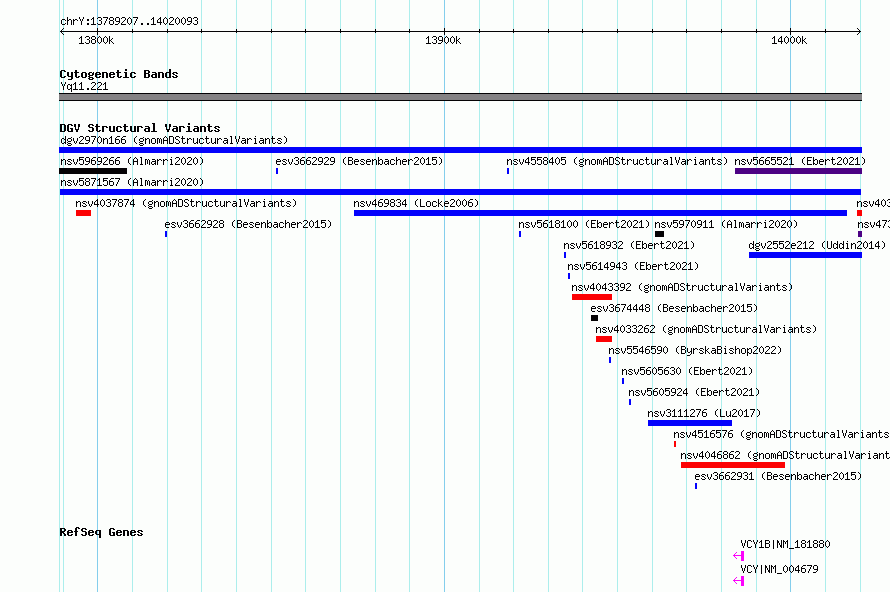Click the esv3662929 (Besenbacher2015) label
The width and height of the screenshot is (890, 592).
[359, 161]
